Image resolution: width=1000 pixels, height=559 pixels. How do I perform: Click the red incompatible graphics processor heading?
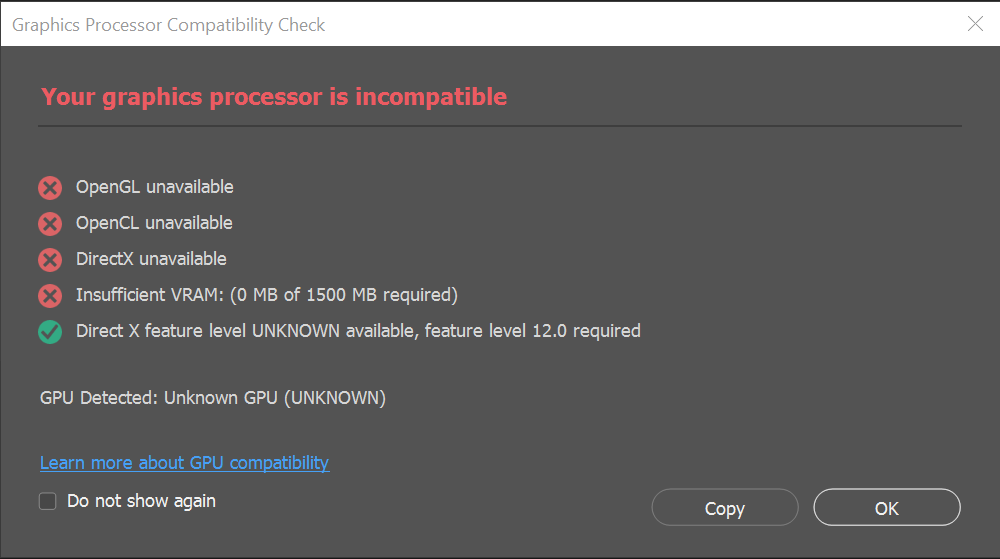274,97
